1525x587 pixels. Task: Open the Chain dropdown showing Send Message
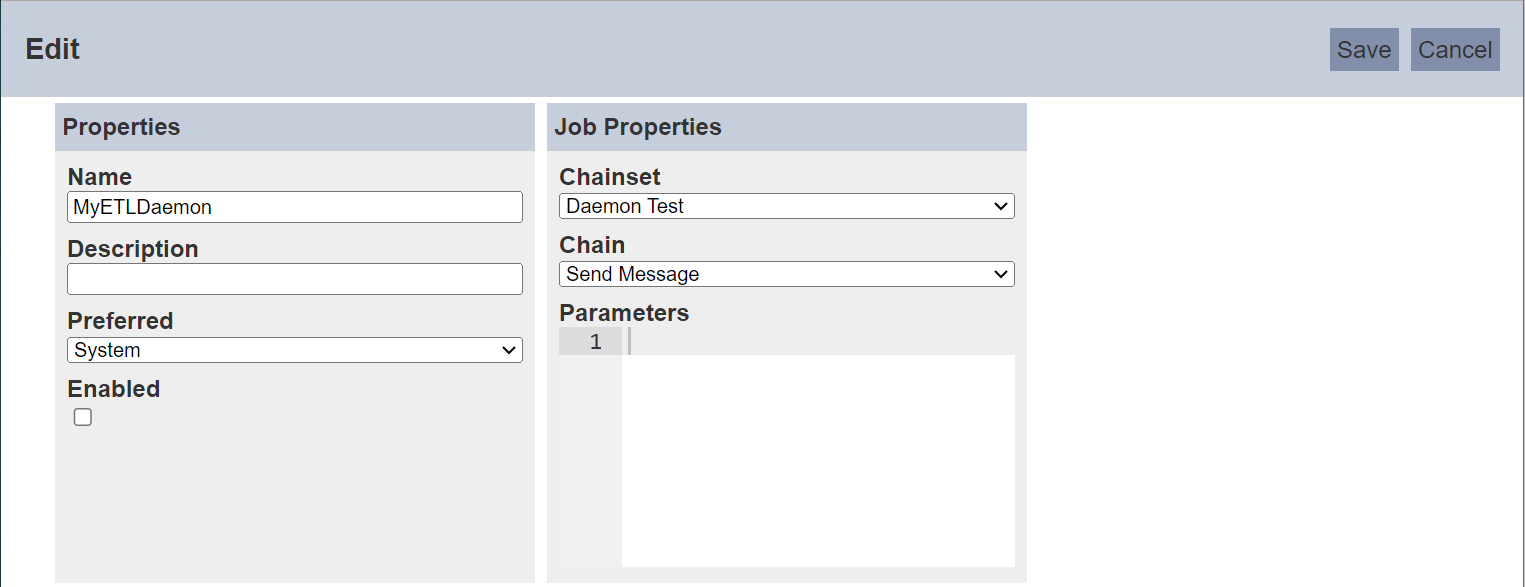[787, 274]
